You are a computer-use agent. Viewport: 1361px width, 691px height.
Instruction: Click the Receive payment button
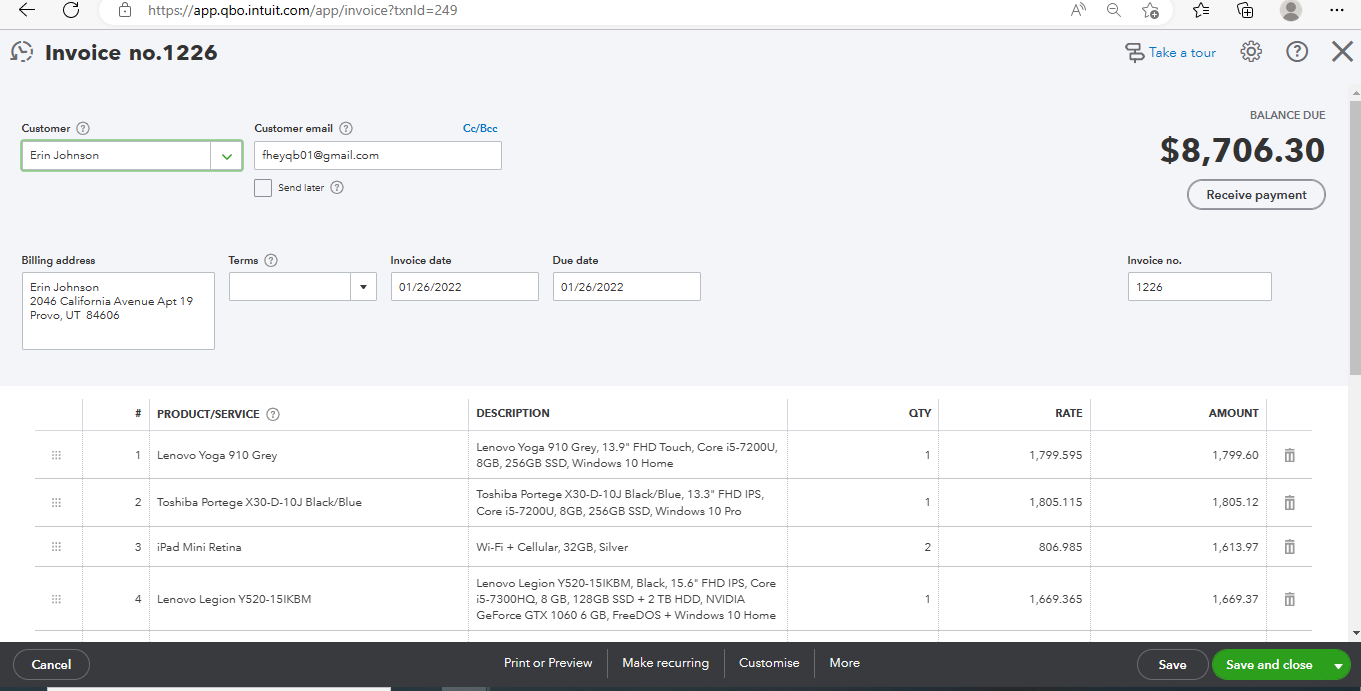1256,195
